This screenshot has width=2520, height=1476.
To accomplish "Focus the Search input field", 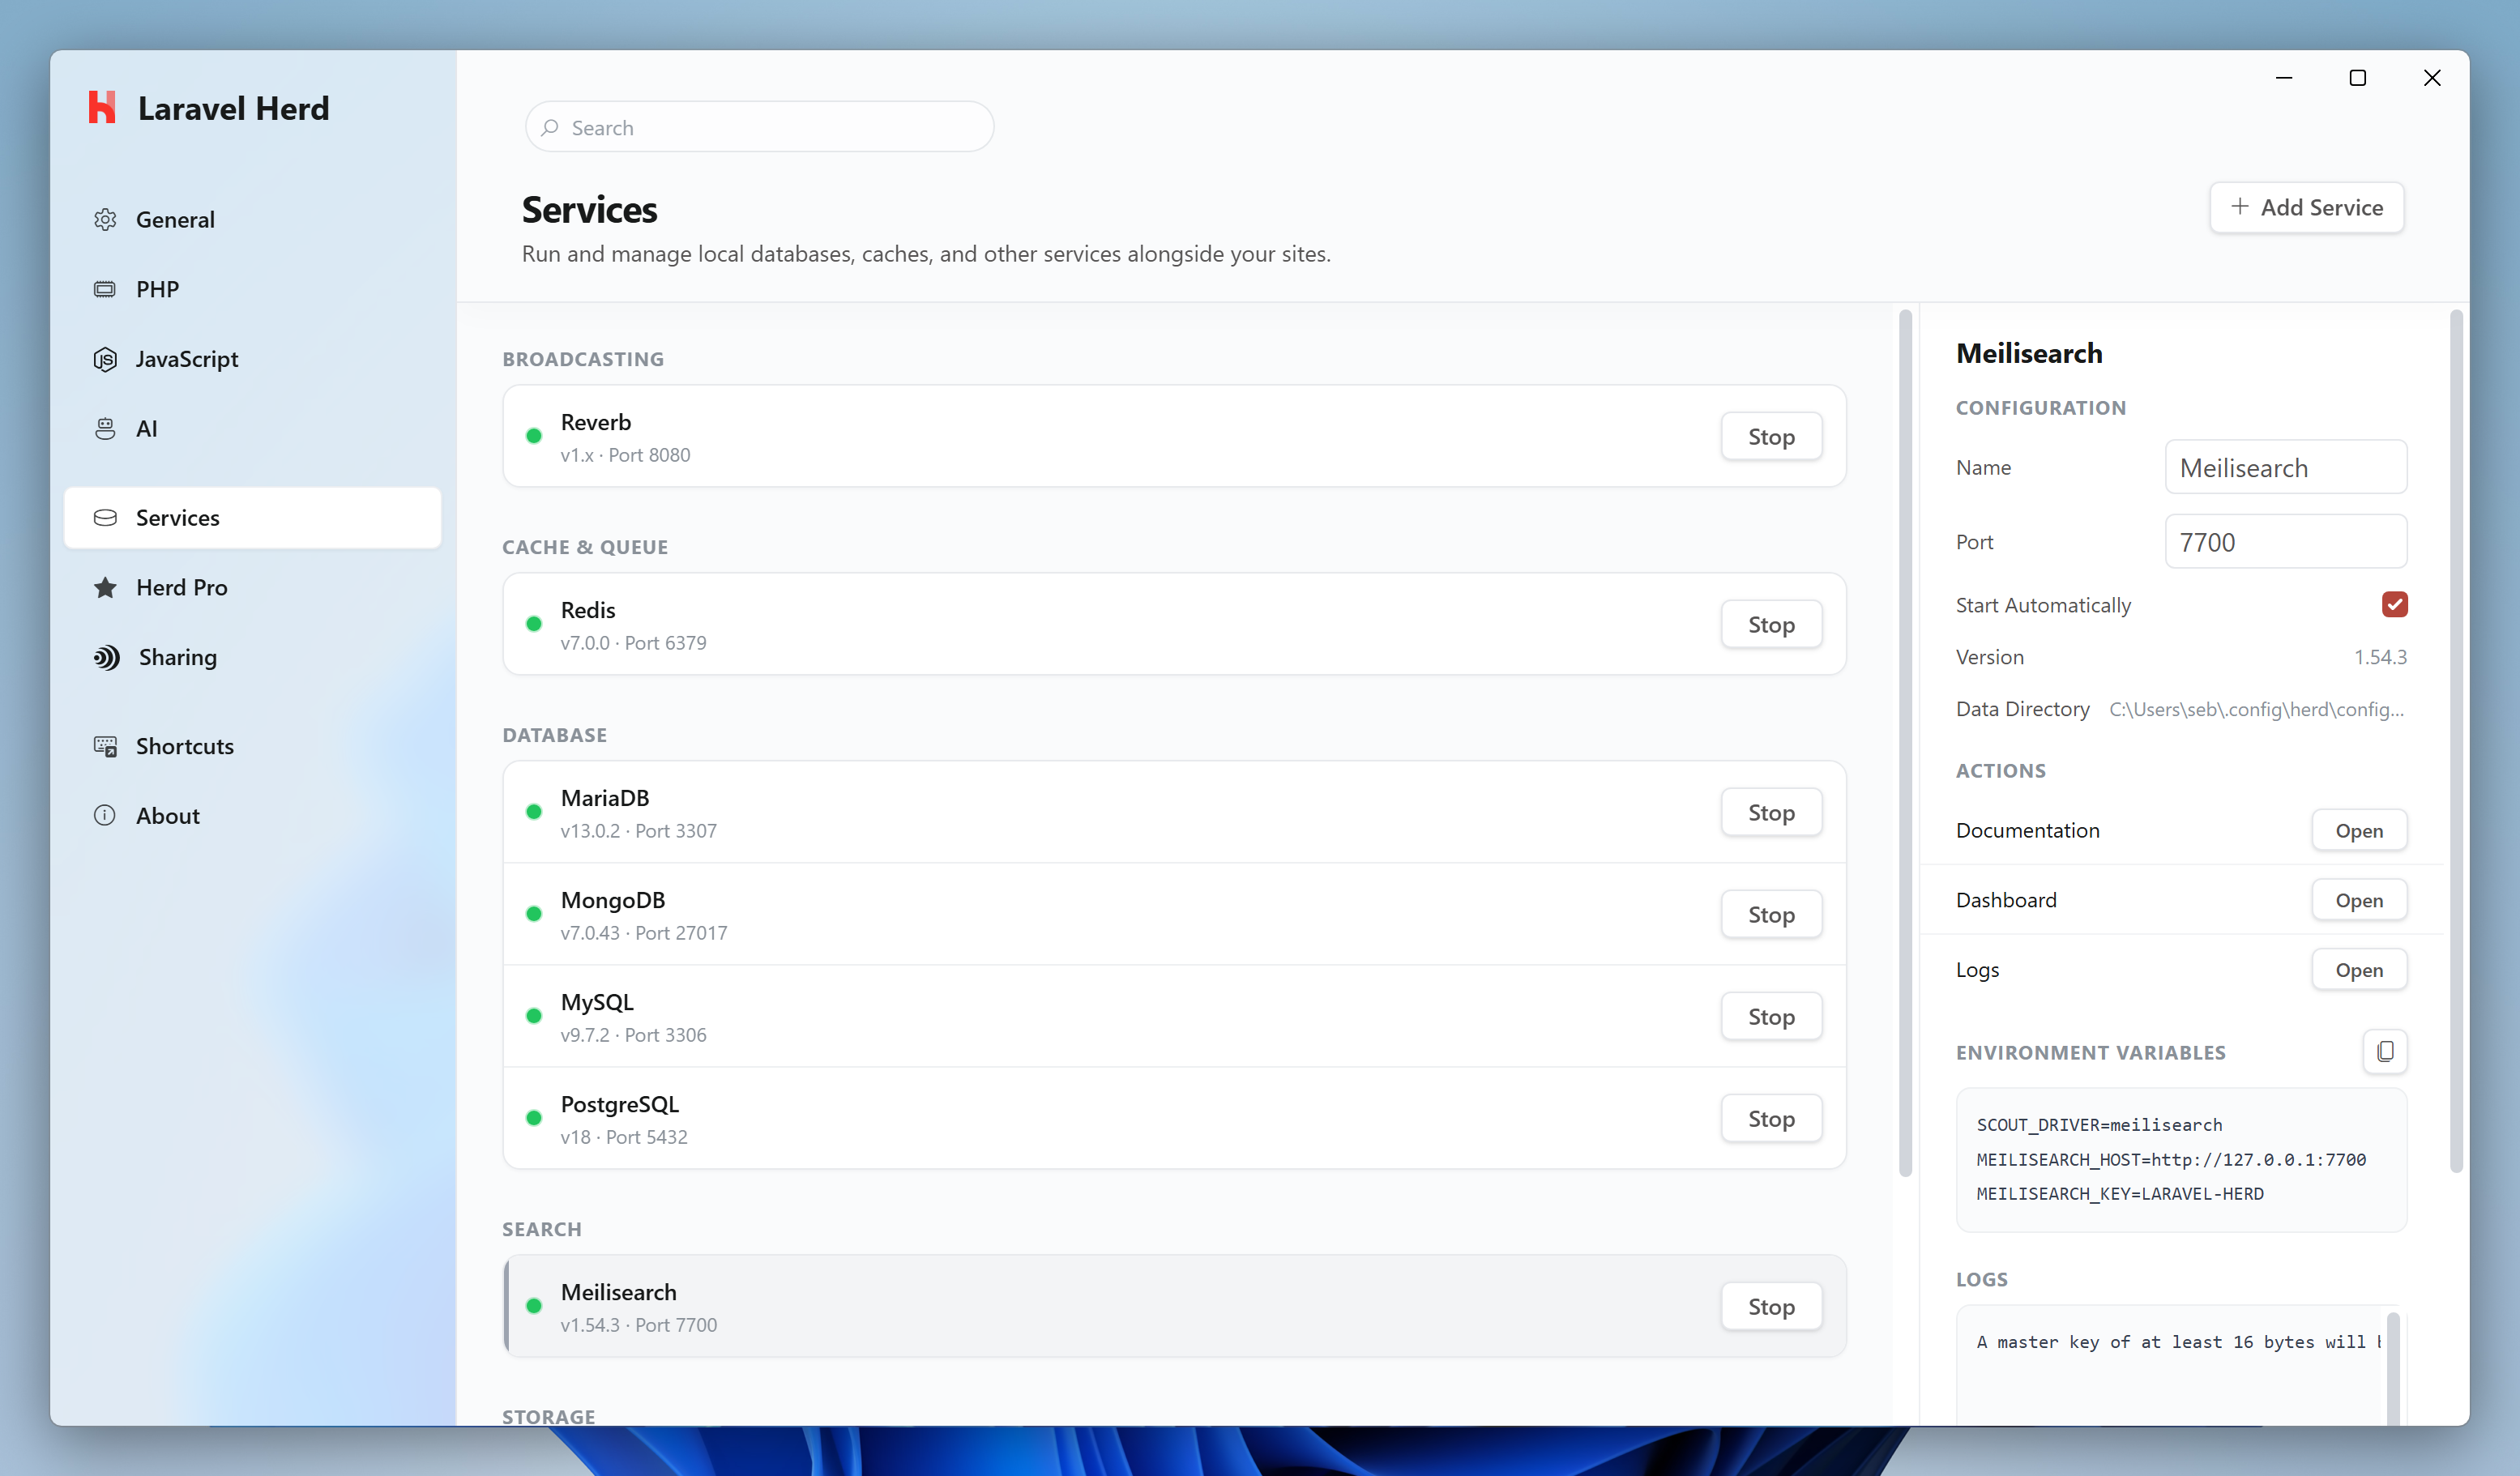I will point(759,127).
